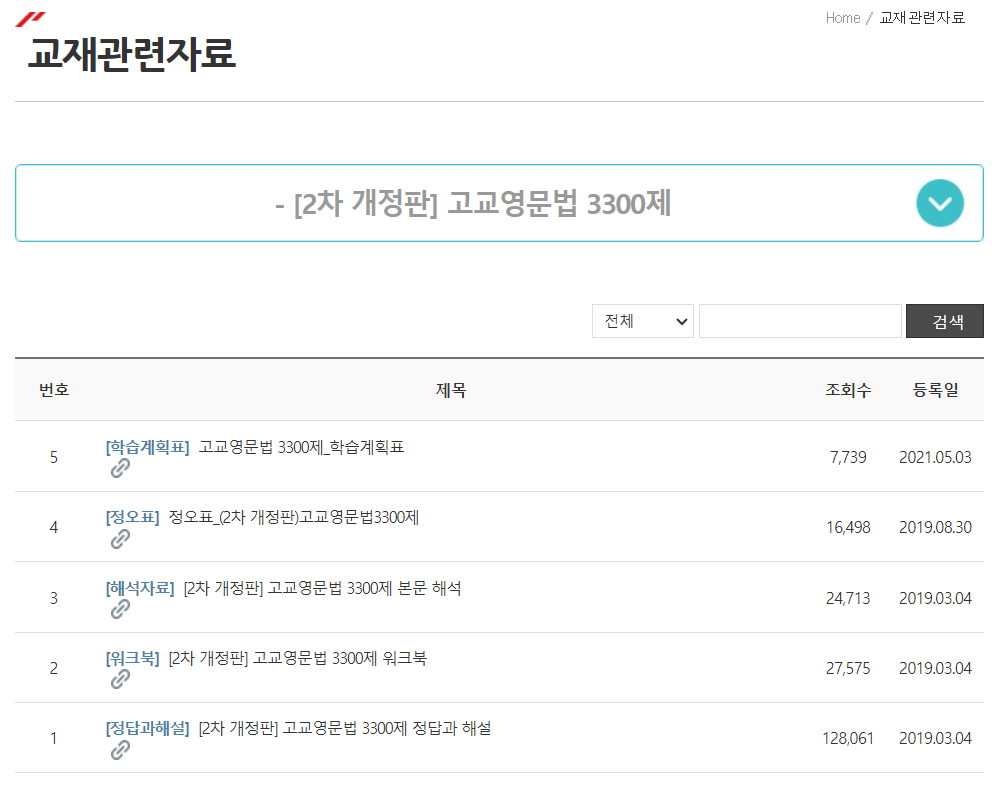Open 고교영문법 3300제_학습계획표 post
992x799 pixels.
pyautogui.click(x=301, y=447)
